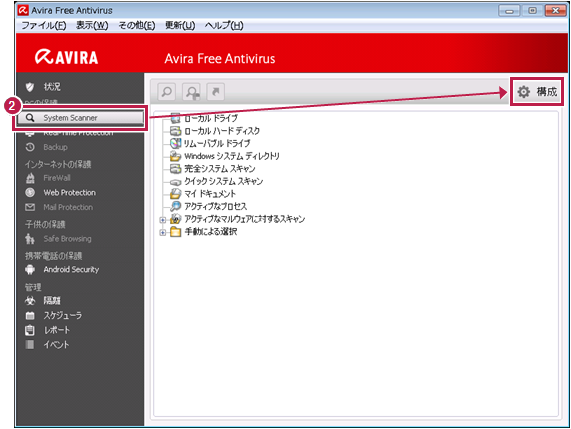Image resolution: width=571 pixels, height=429 pixels.
Task: Select マイ ドキュメント scan profile
Action: click(x=210, y=194)
